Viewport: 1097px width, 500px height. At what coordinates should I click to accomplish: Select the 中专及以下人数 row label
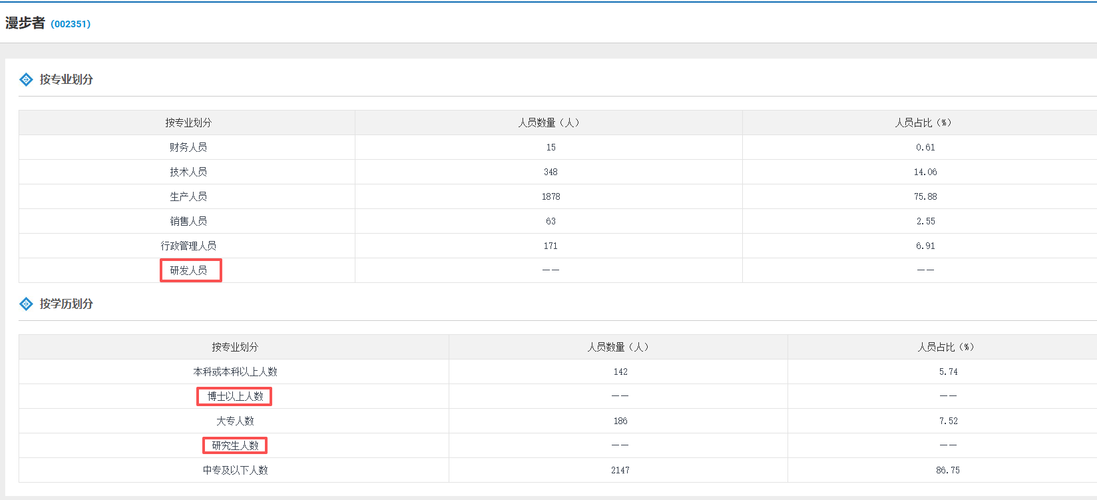(235, 470)
